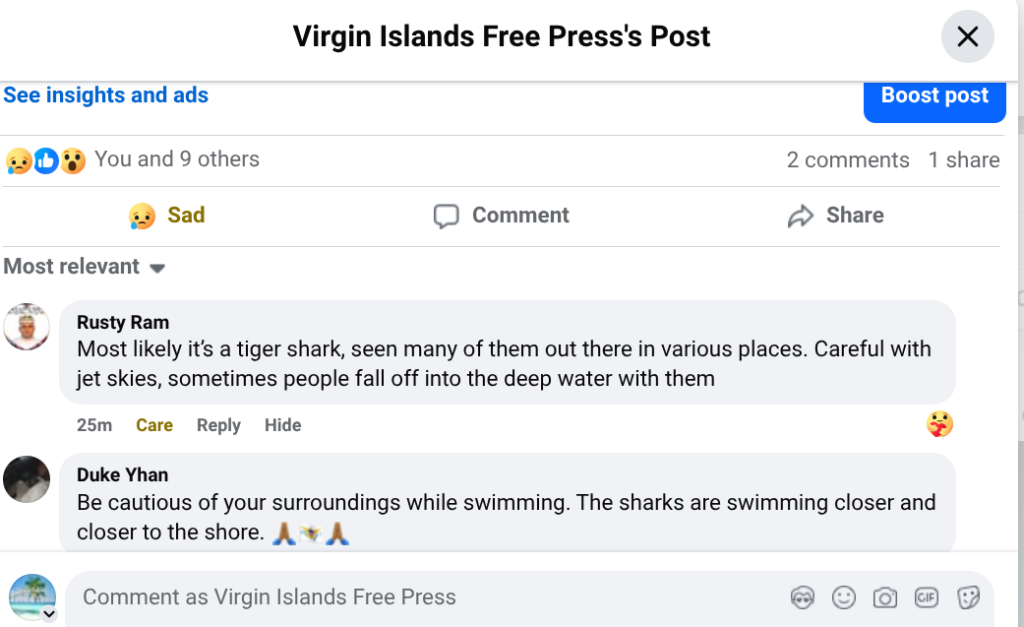
Task: View the 2 comments count
Action: coord(847,160)
